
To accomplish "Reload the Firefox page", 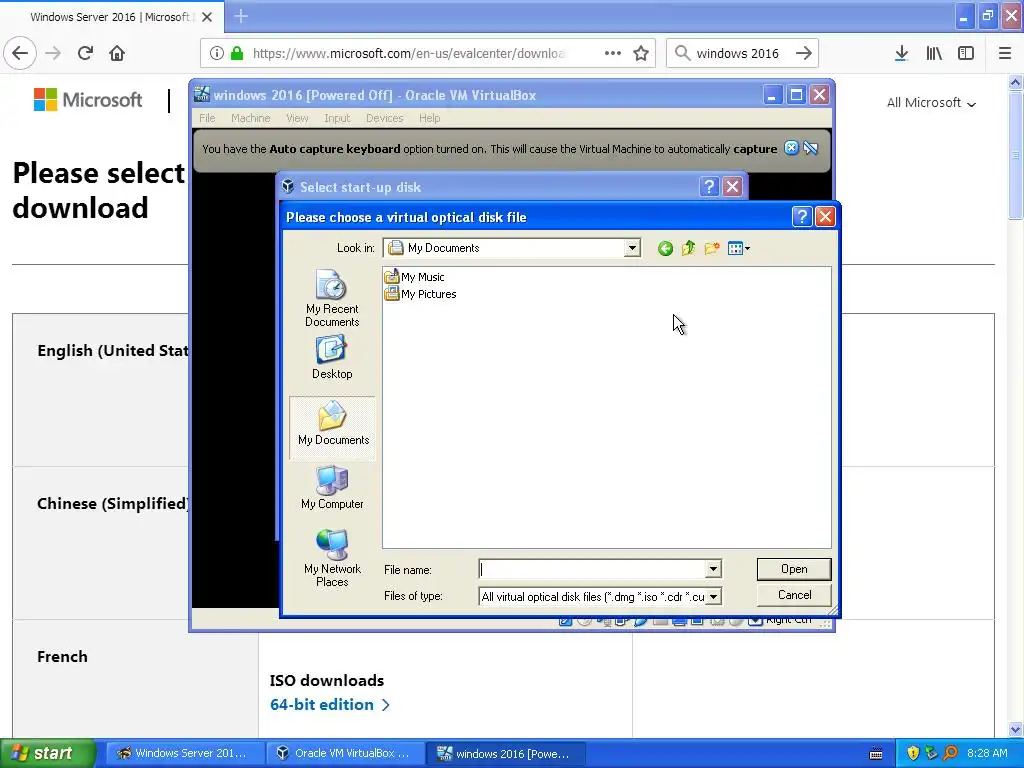I will coord(85,53).
